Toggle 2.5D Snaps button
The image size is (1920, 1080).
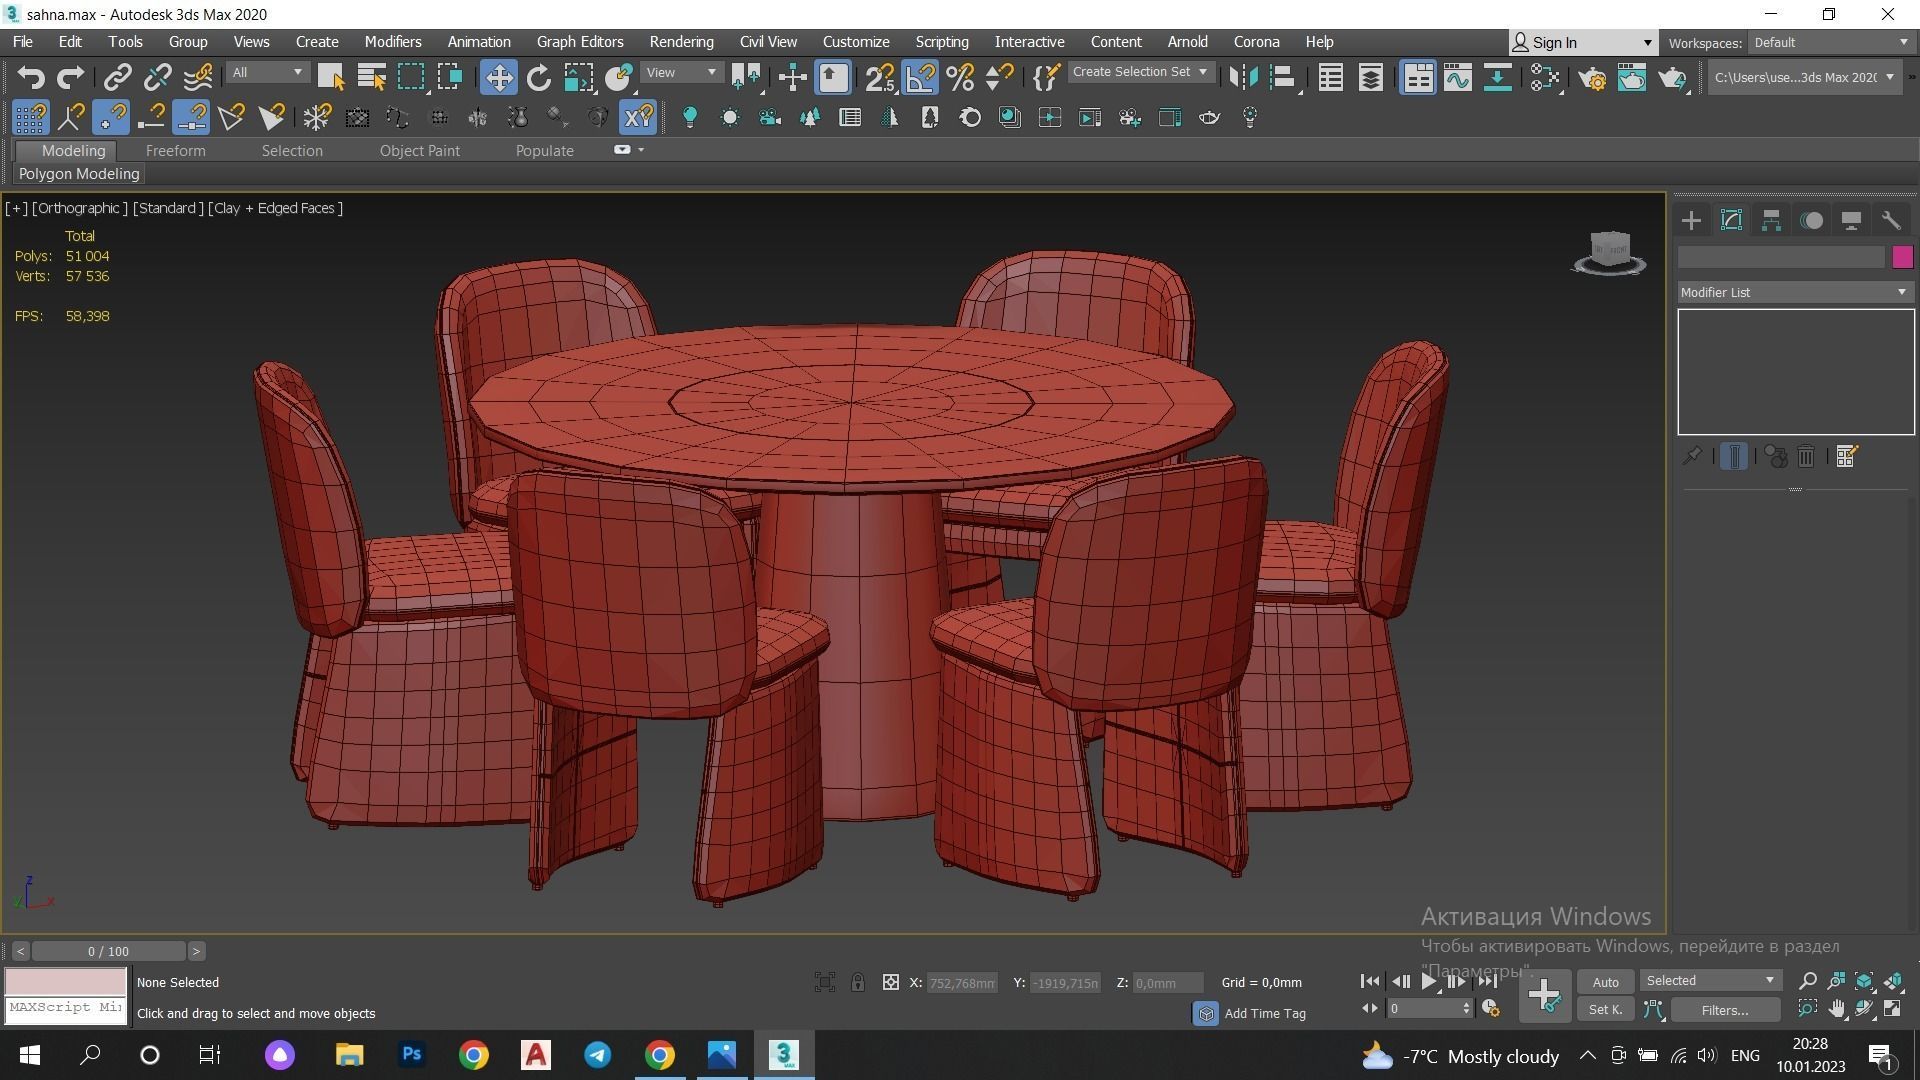[x=880, y=77]
